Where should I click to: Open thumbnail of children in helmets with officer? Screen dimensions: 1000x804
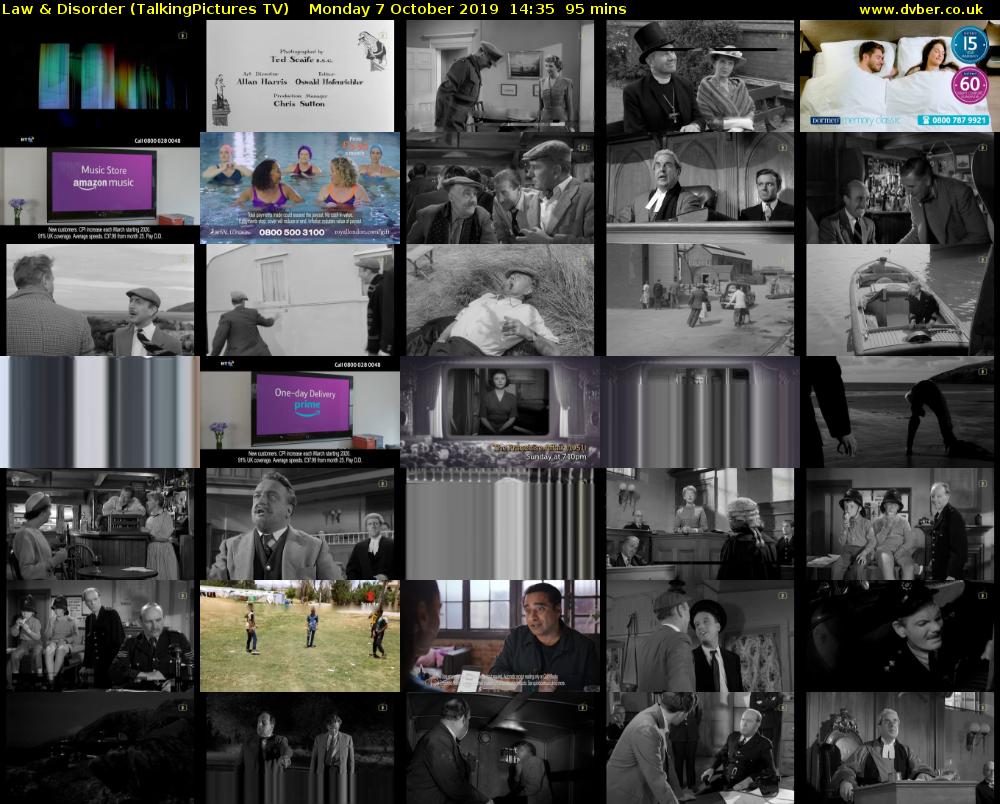[900, 524]
